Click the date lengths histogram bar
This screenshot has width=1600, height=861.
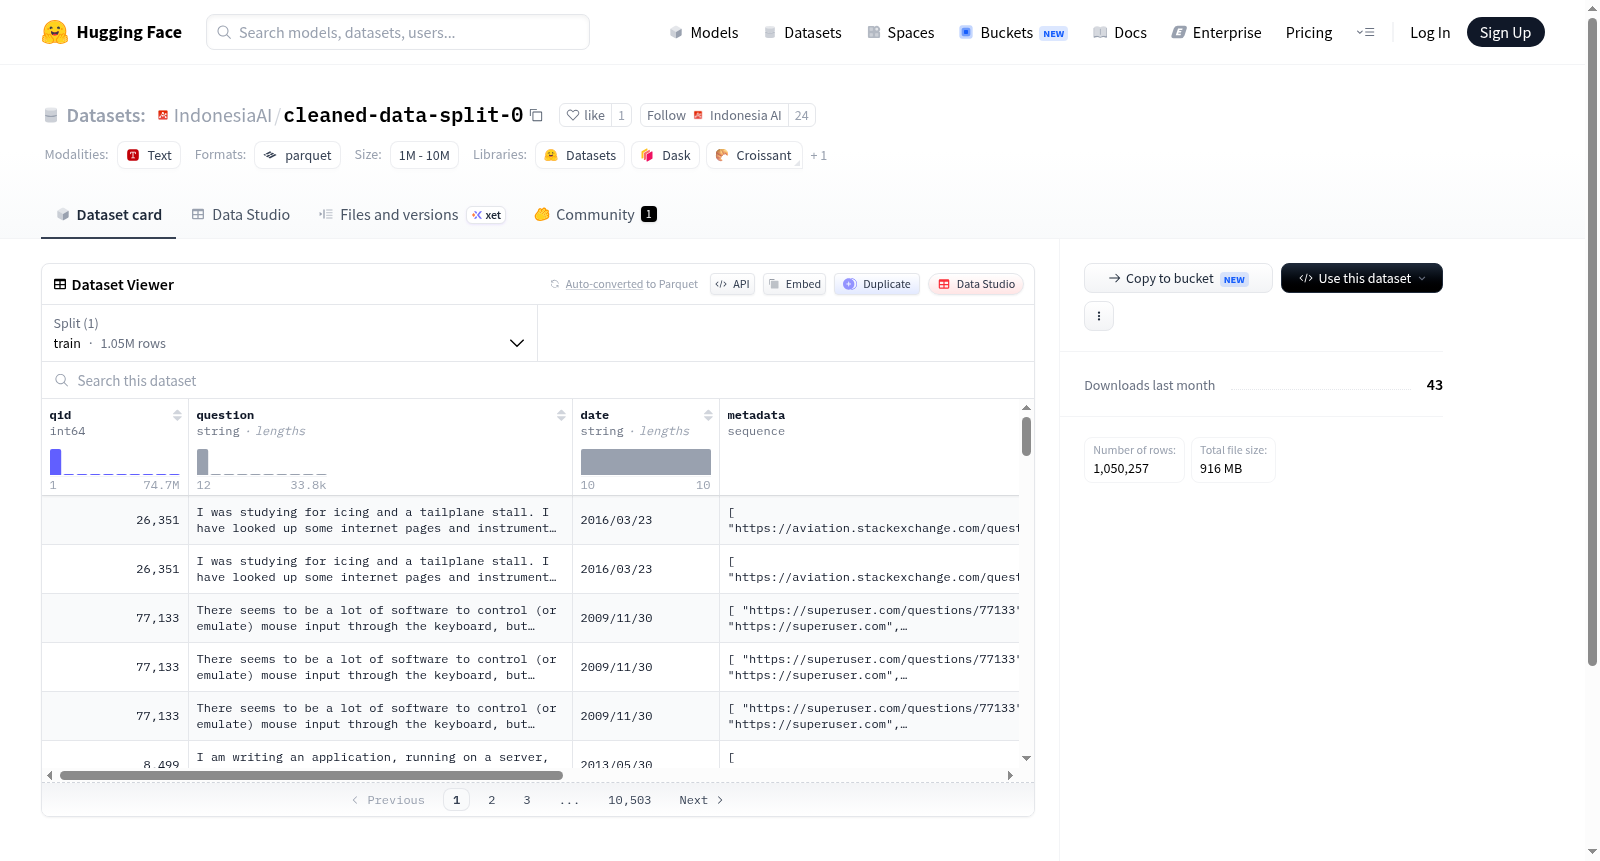(x=646, y=462)
